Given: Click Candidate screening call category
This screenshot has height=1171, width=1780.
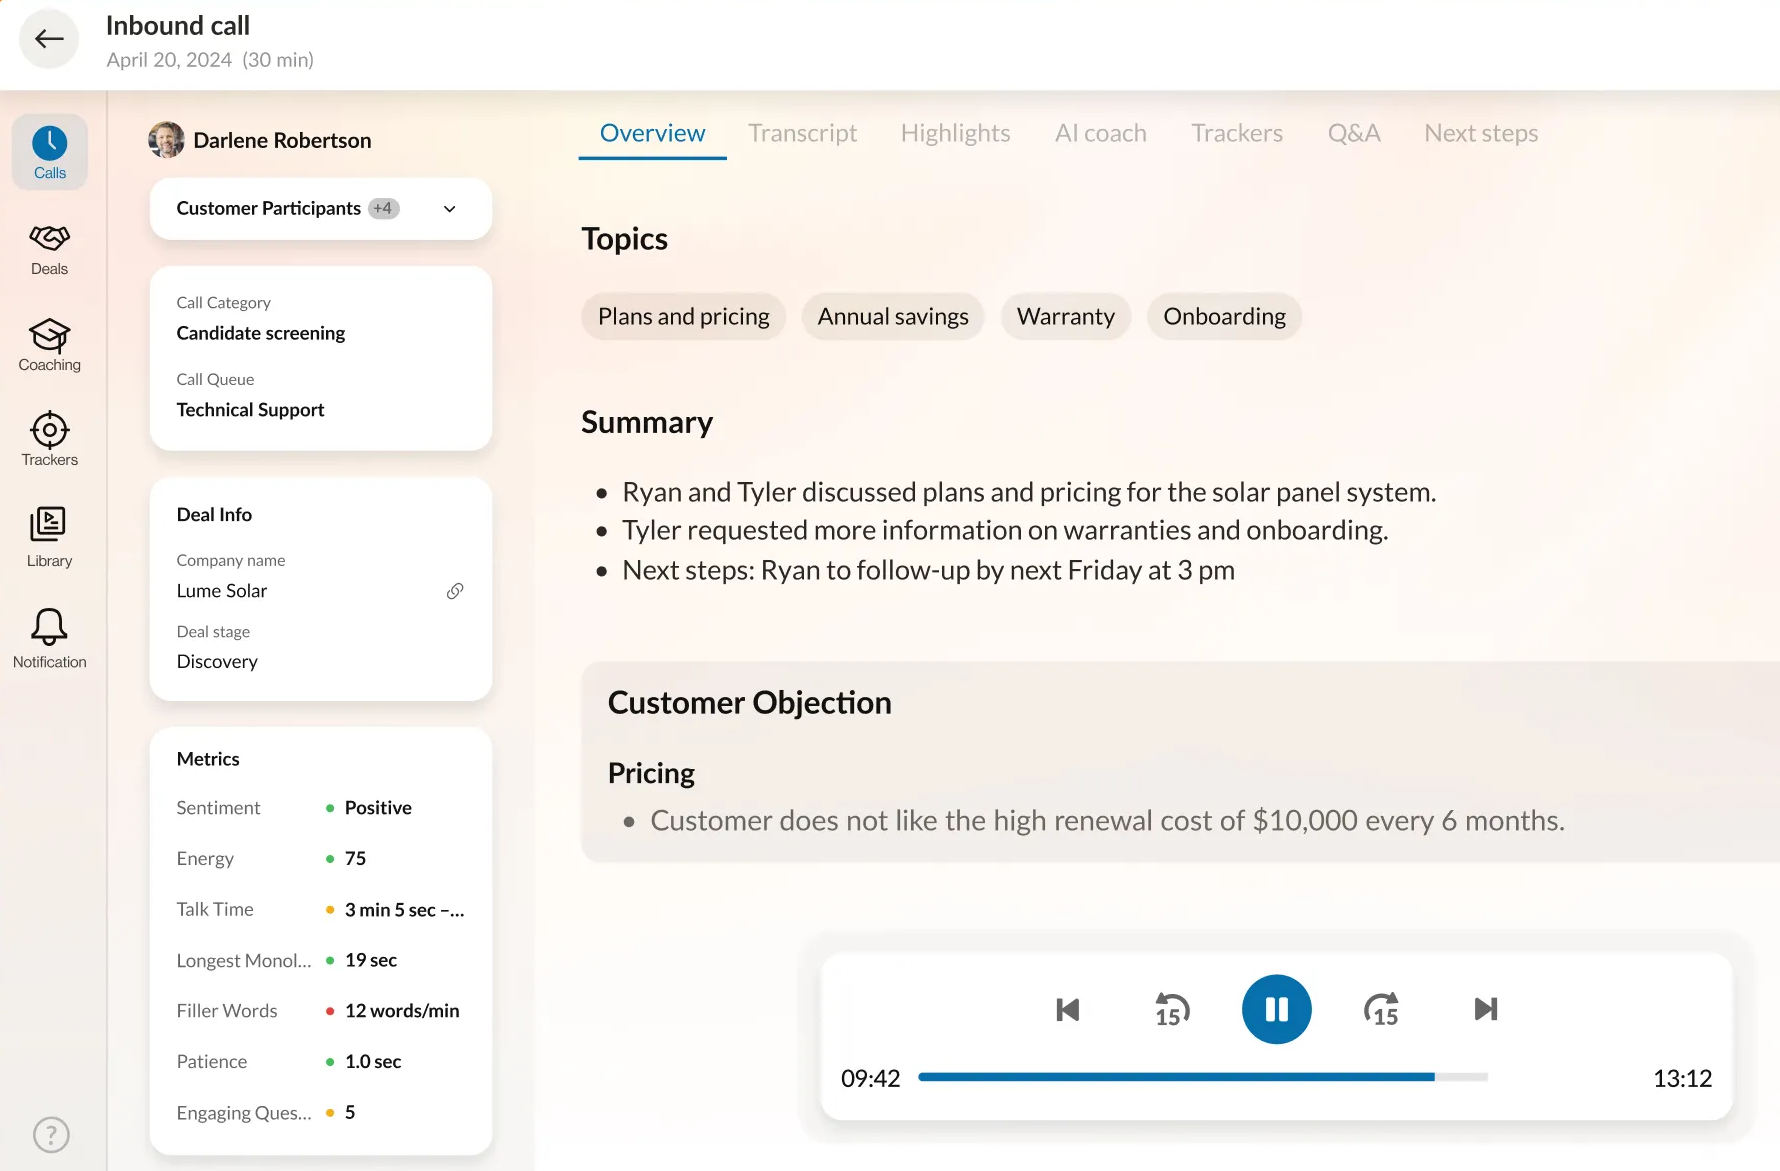Looking at the screenshot, I should click(x=261, y=333).
